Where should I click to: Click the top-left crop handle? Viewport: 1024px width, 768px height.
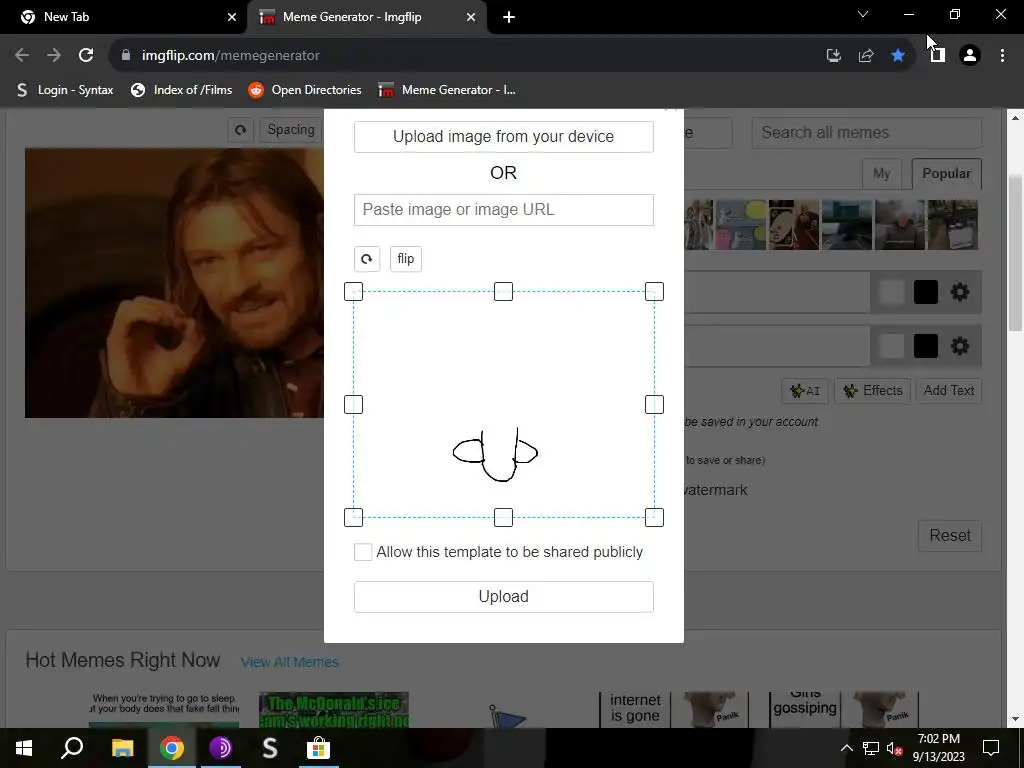pos(353,291)
